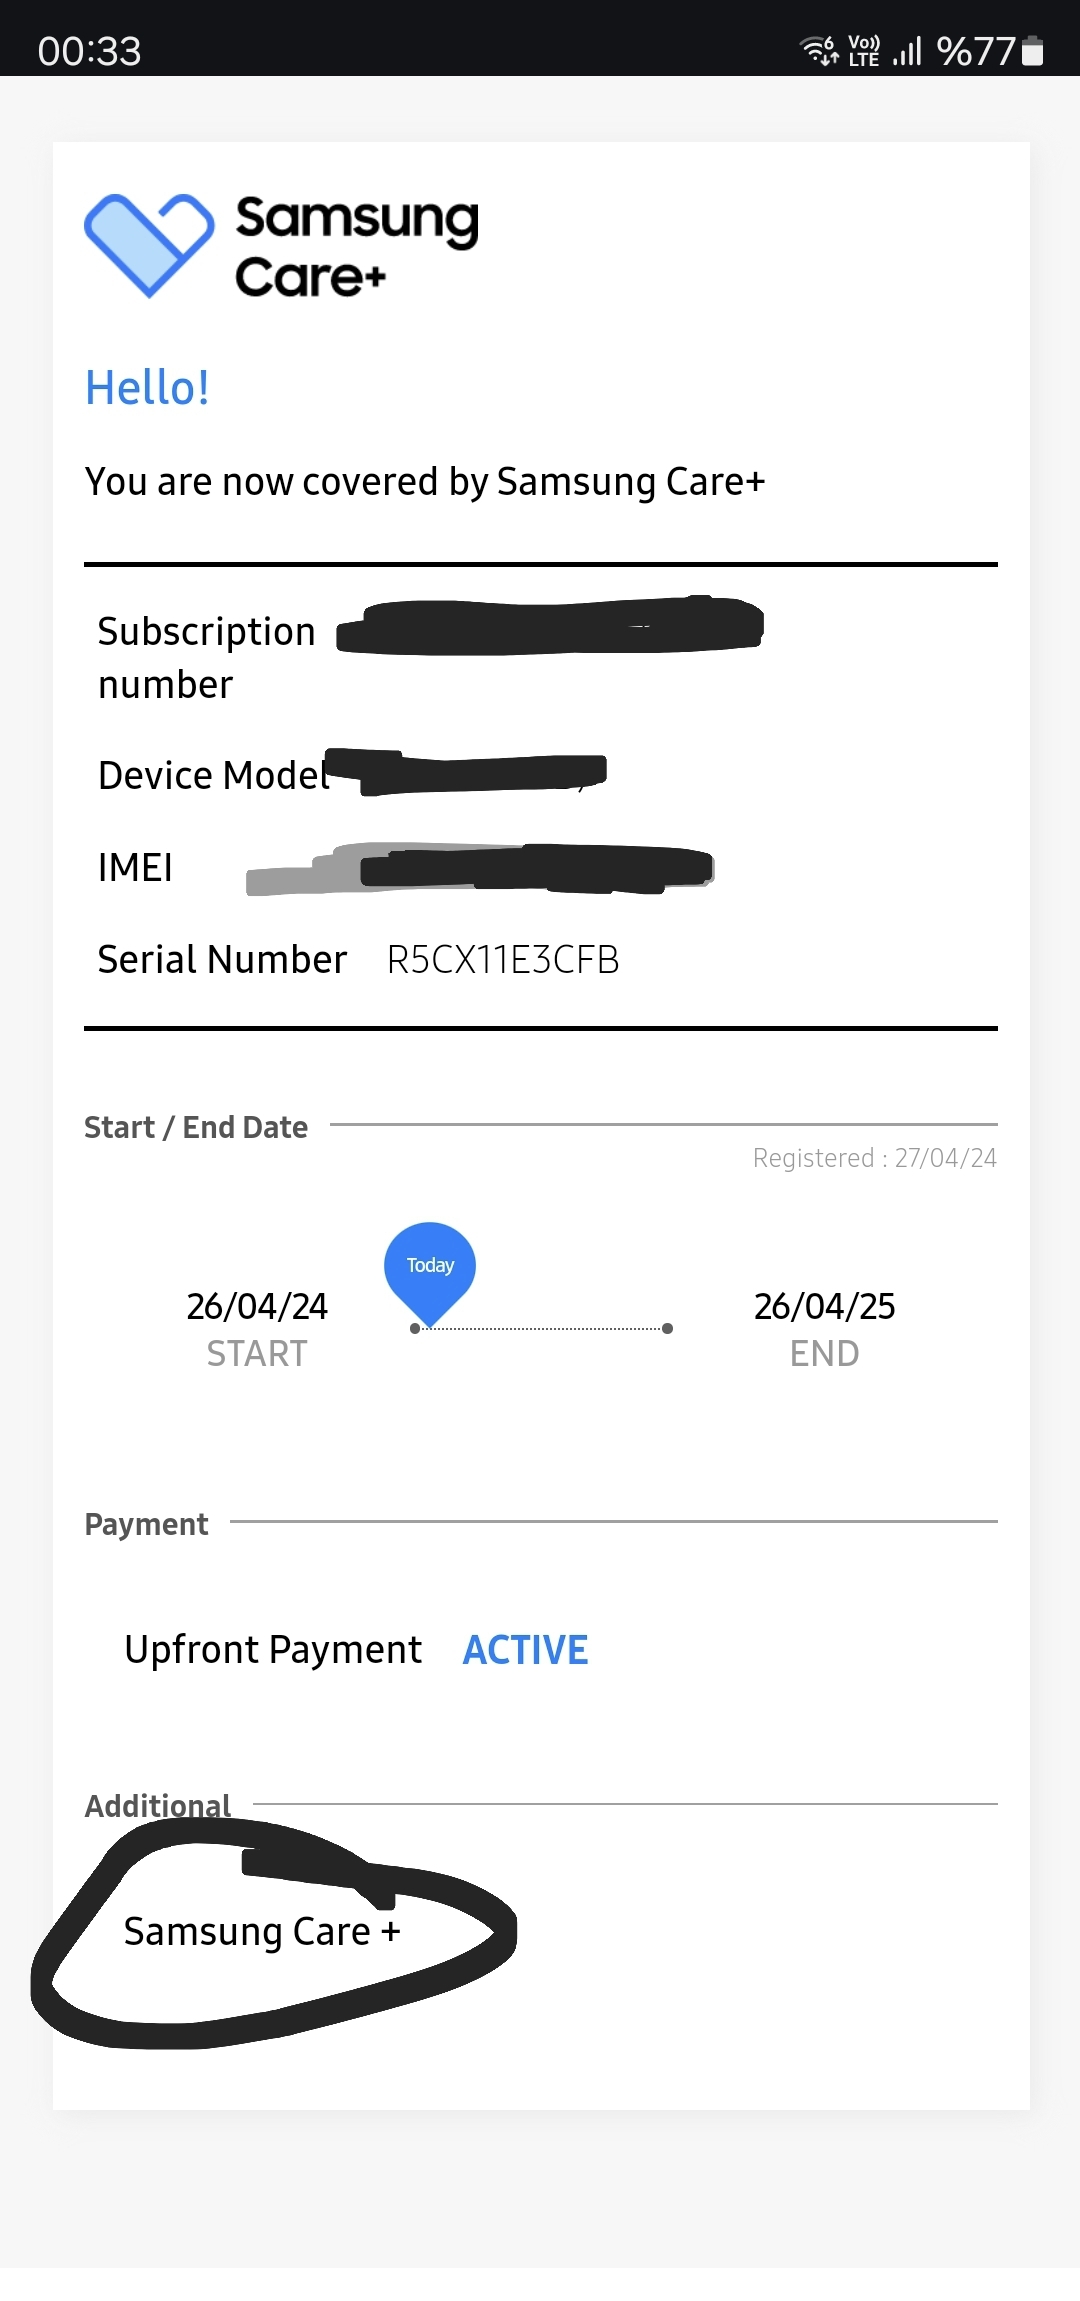Select the Upfront Payment label
This screenshot has height=2301, width=1080.
tap(273, 1650)
